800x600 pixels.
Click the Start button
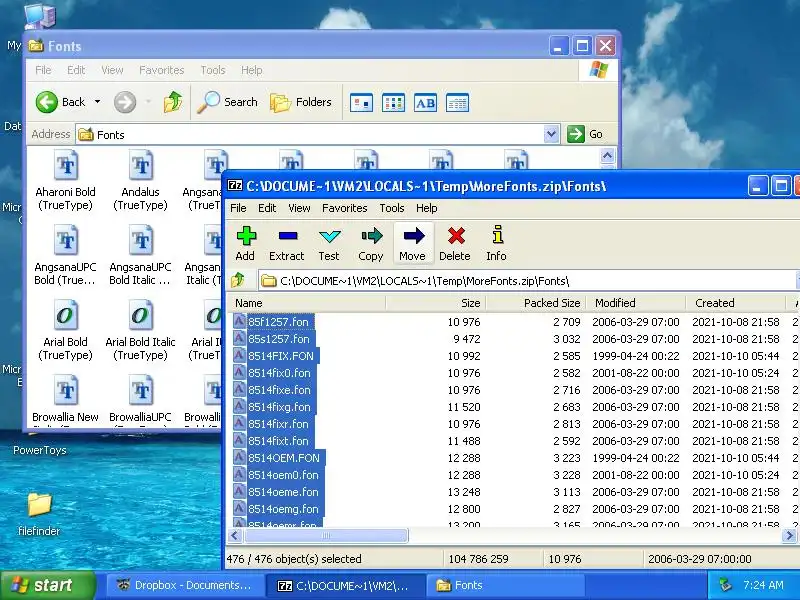click(47, 585)
